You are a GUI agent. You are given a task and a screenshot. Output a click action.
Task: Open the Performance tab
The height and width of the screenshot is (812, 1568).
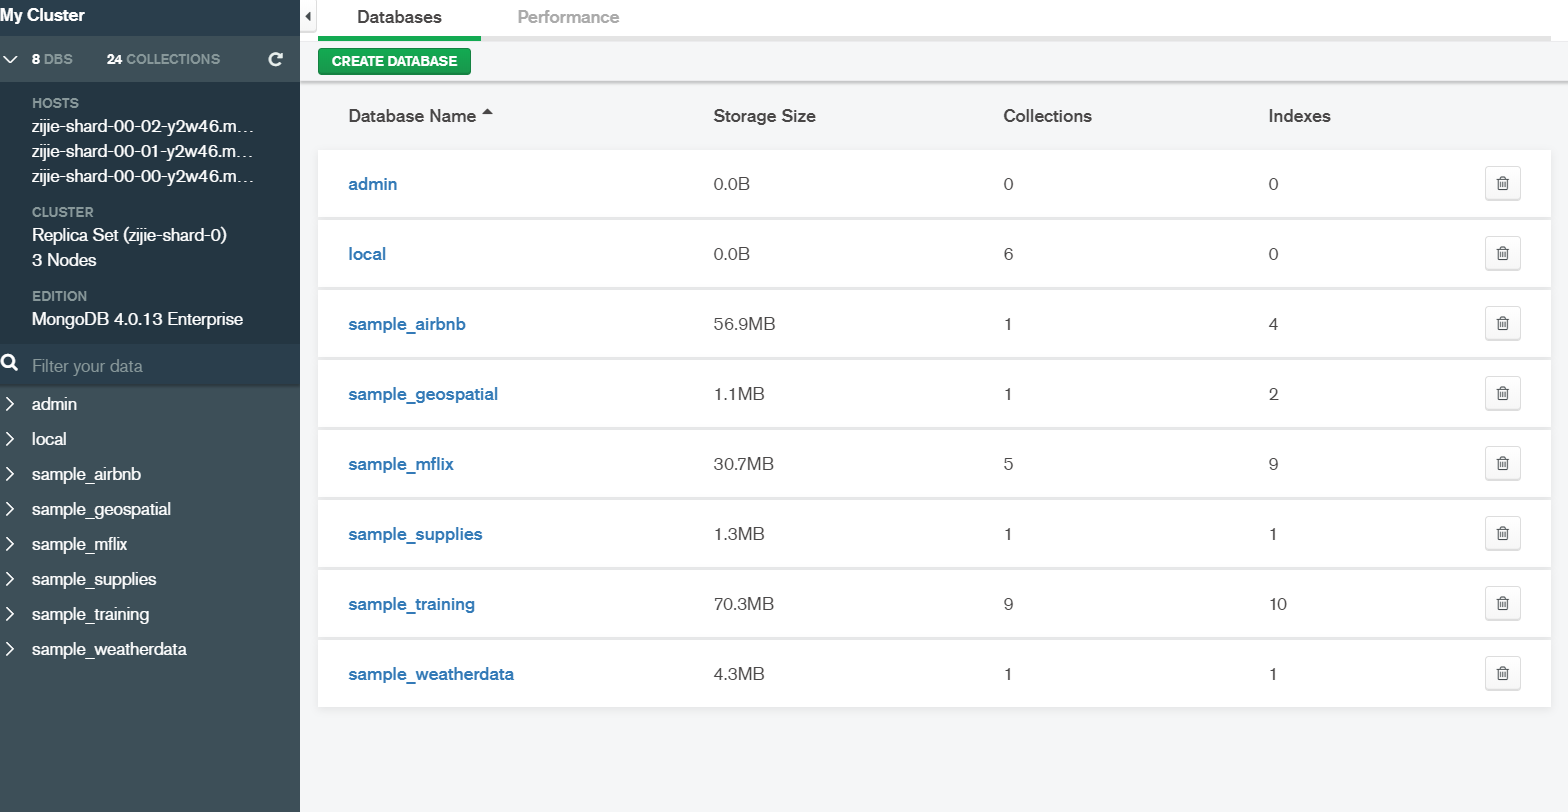[x=568, y=18]
